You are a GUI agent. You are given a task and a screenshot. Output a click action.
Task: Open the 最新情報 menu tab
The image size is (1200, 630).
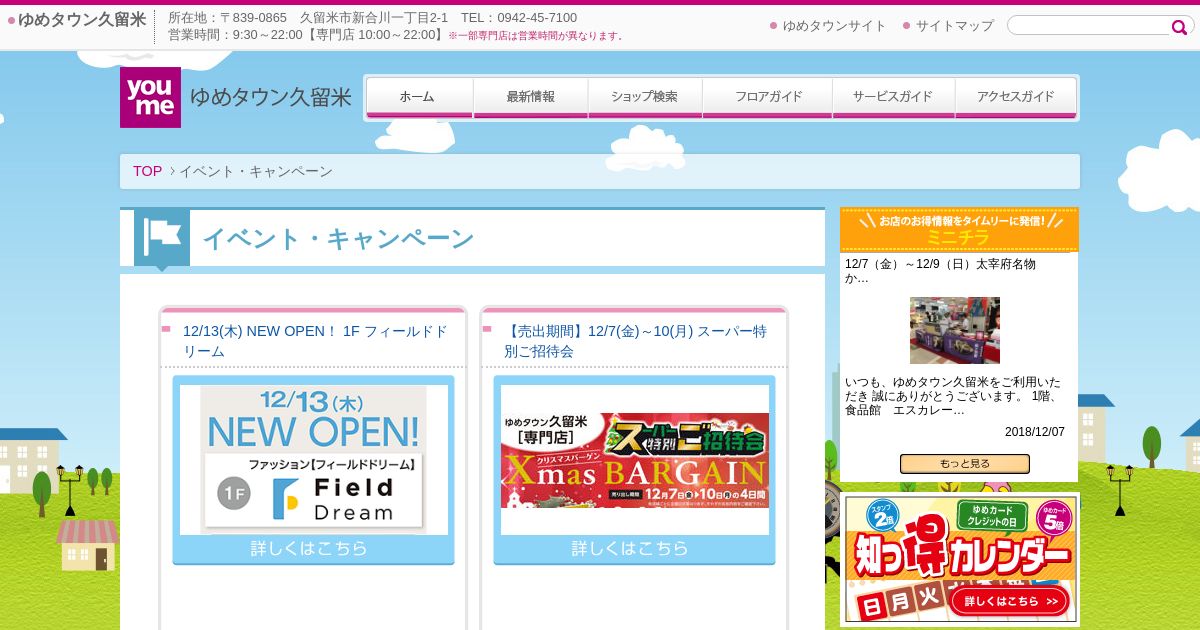click(x=530, y=98)
